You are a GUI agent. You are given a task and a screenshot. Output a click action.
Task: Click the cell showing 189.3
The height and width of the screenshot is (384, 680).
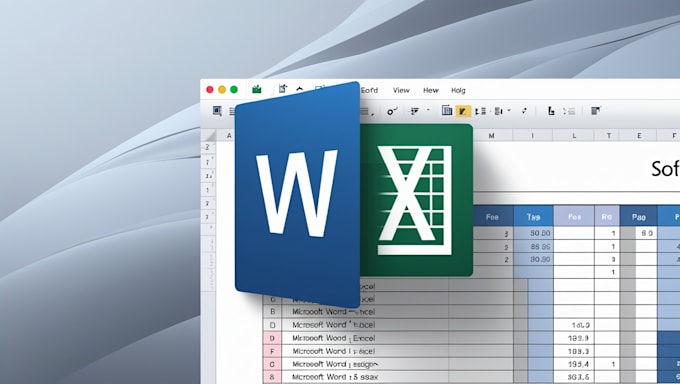pyautogui.click(x=574, y=351)
